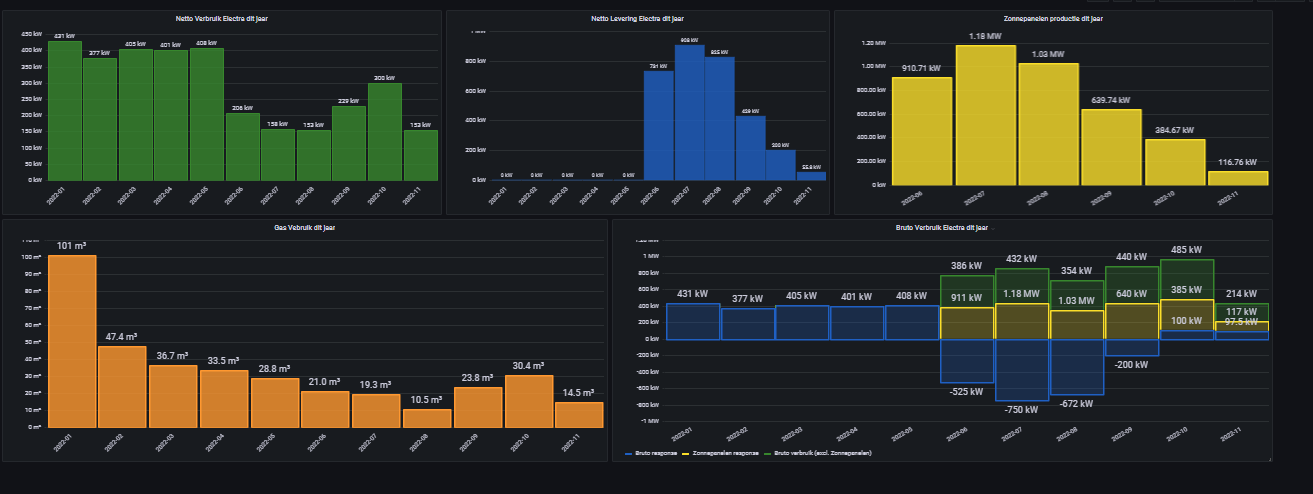
Task: Select the 21.0 m³ orange gas bar
Action: (x=326, y=409)
